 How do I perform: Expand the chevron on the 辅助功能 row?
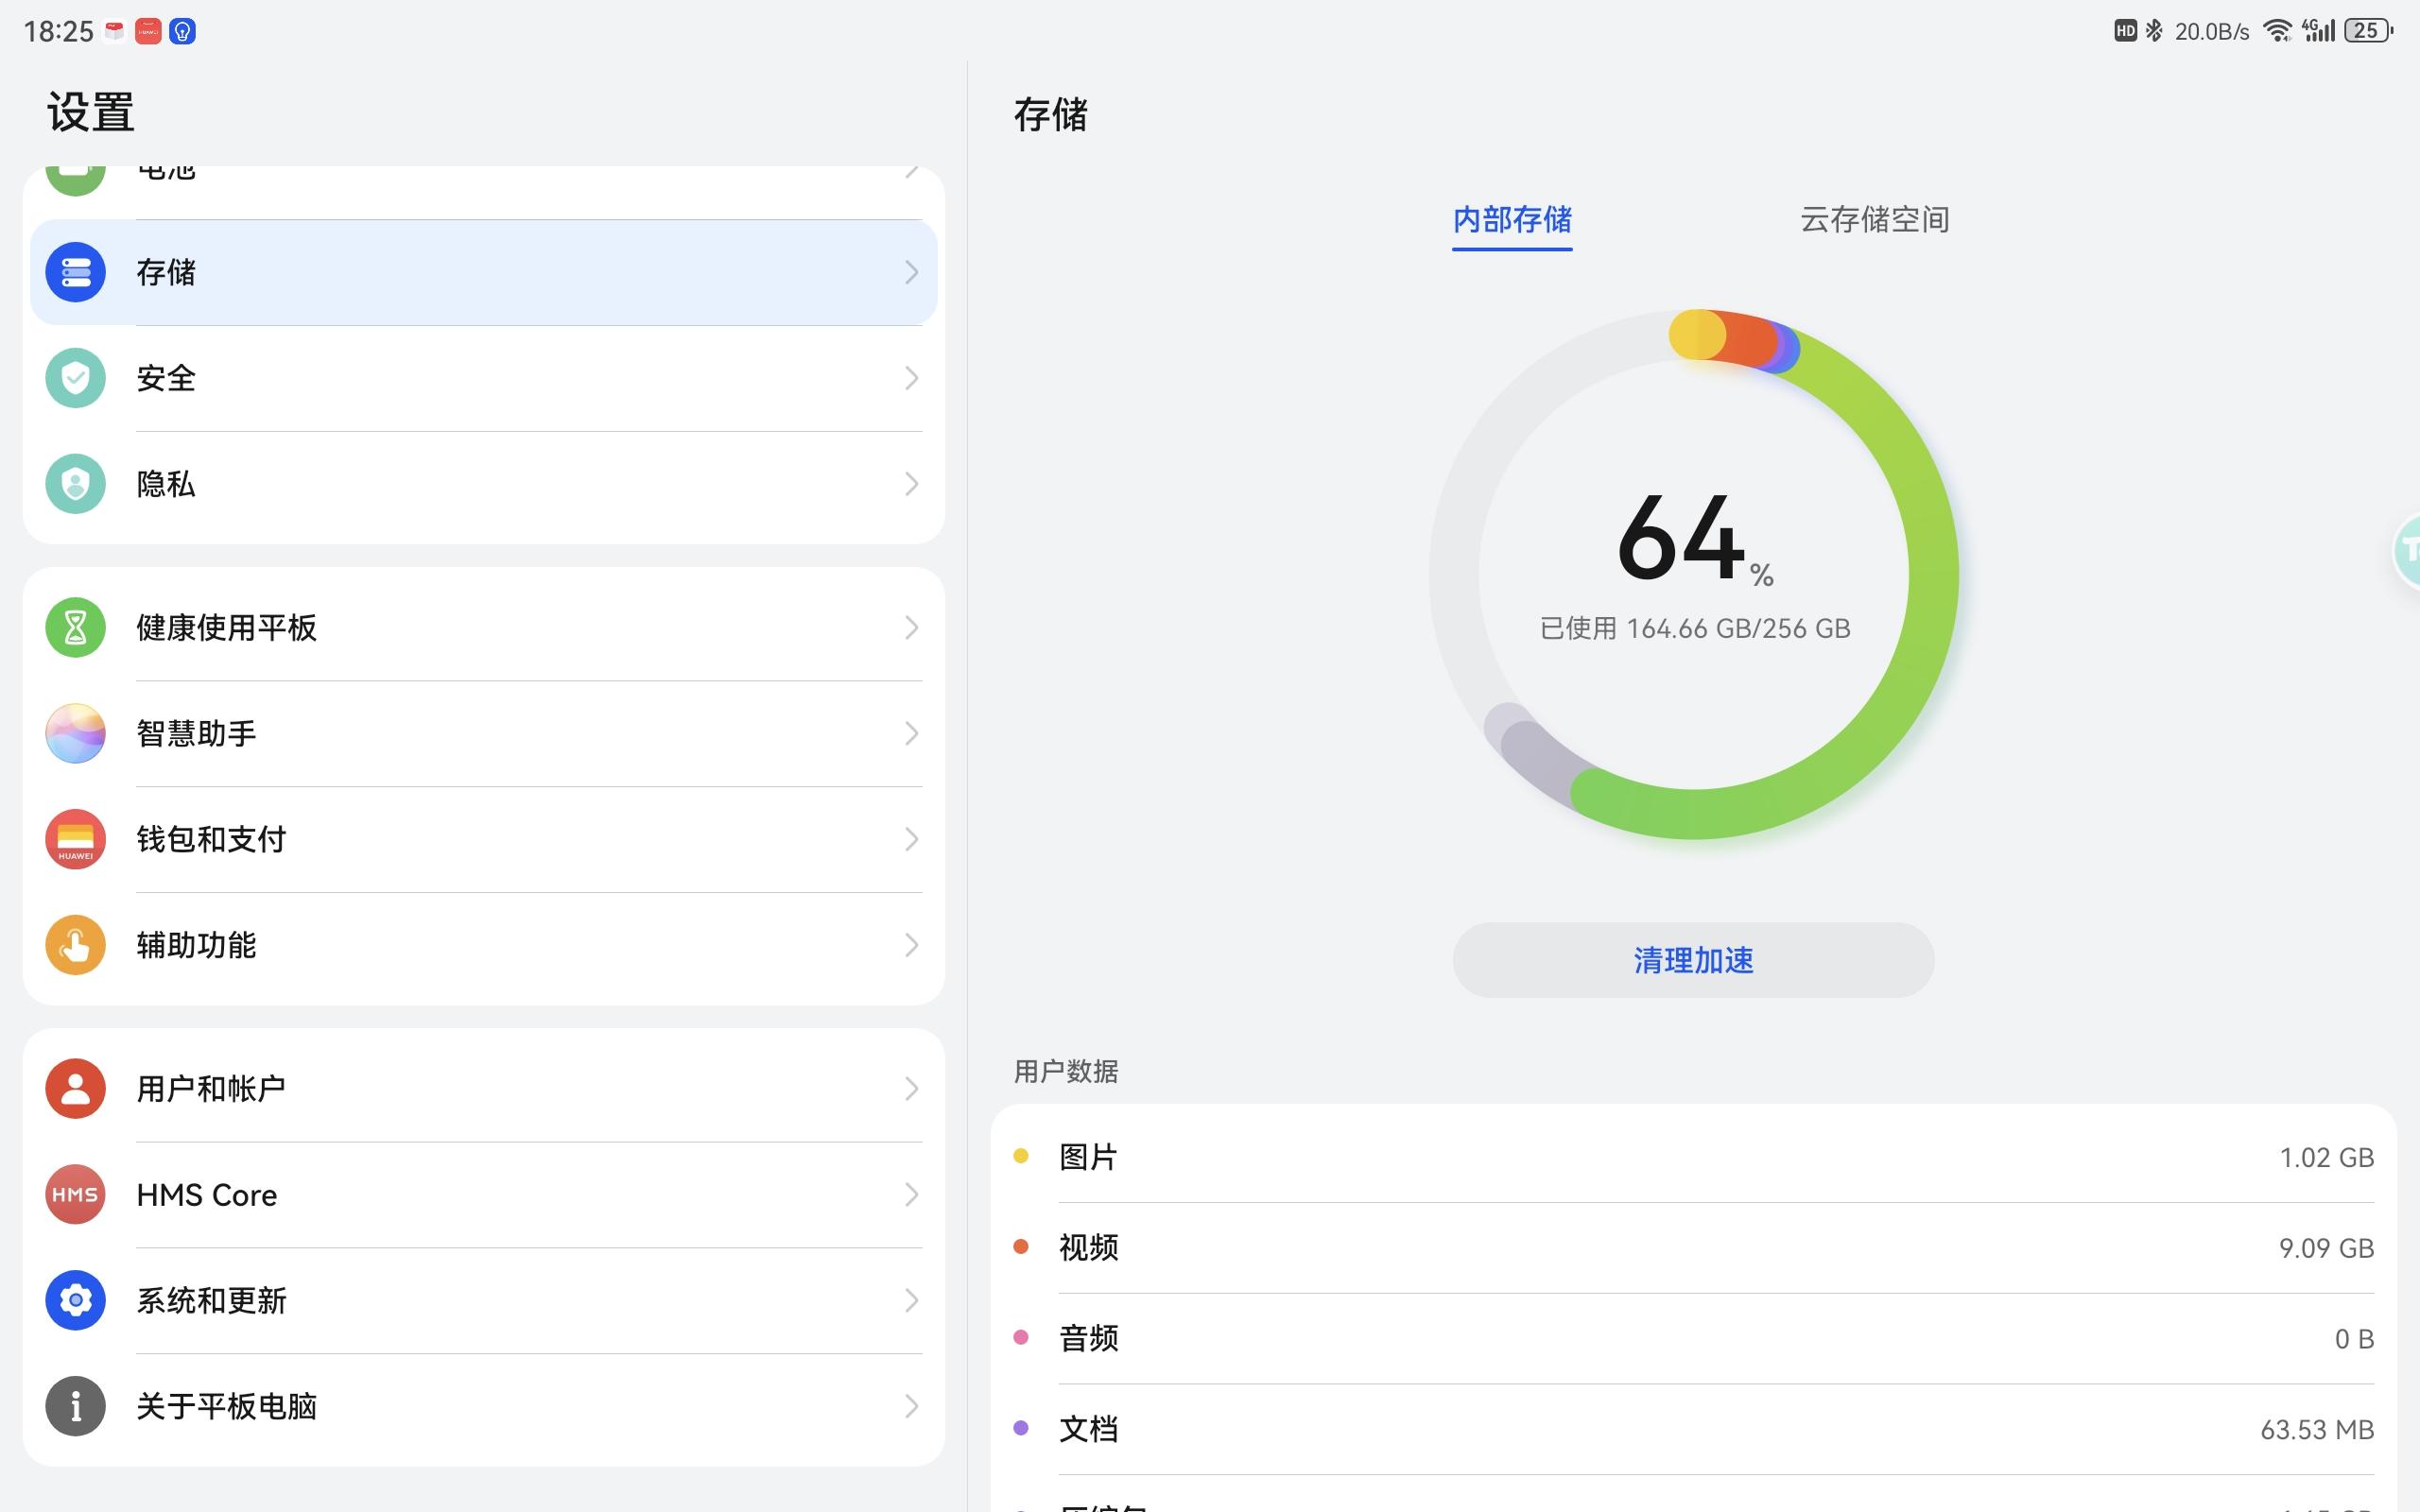click(x=911, y=945)
